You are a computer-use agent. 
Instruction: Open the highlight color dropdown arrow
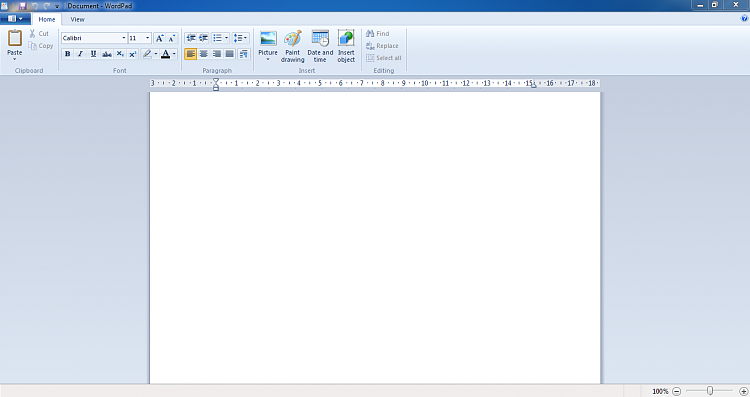pos(156,54)
